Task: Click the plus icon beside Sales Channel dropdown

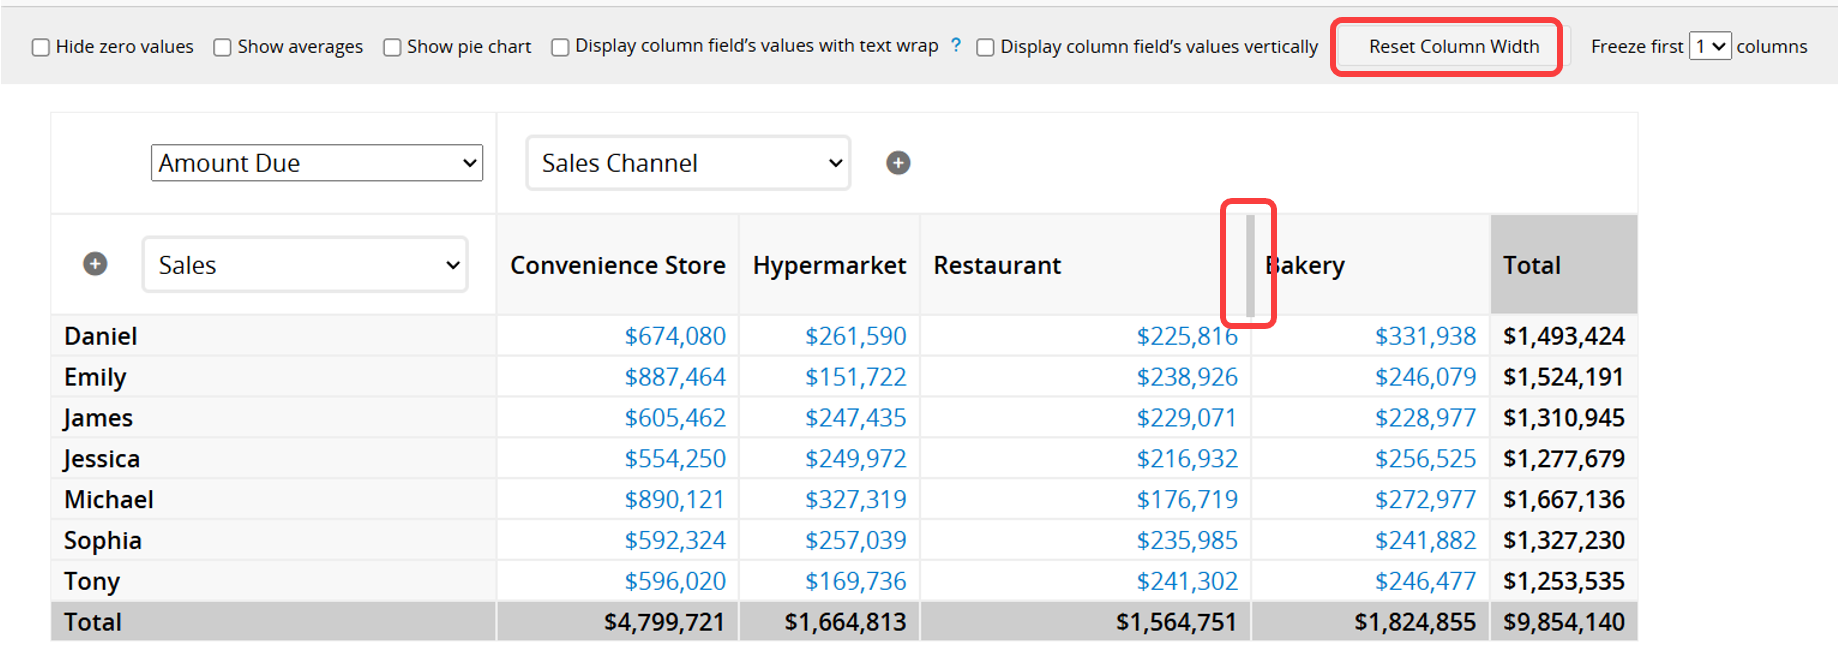Action: (x=898, y=163)
